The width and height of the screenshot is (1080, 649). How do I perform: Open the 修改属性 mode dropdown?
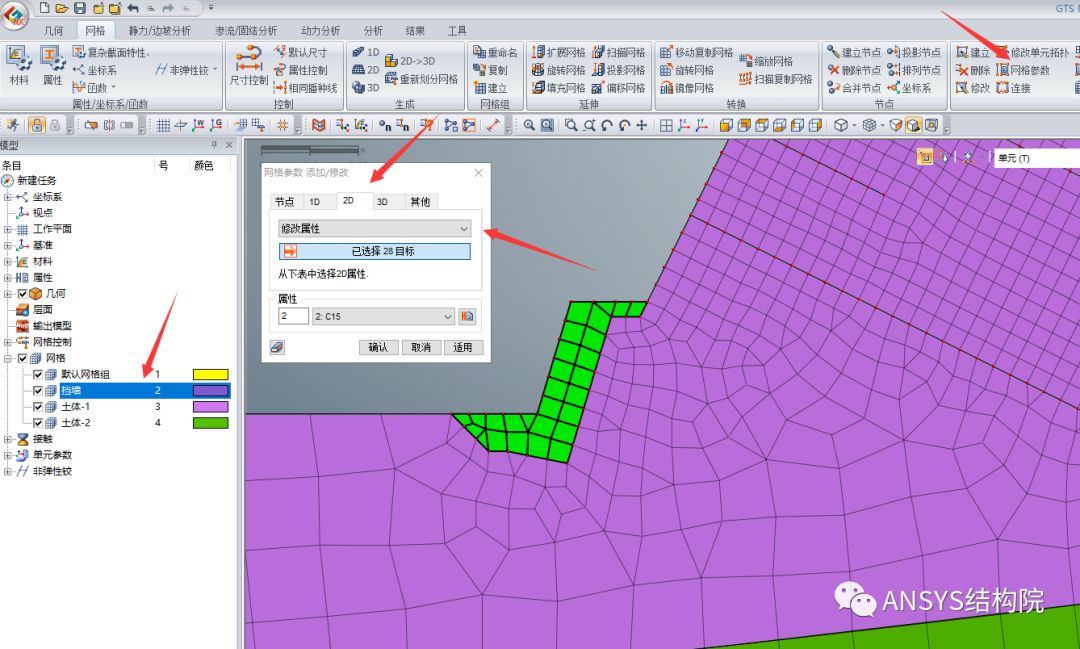click(x=375, y=228)
